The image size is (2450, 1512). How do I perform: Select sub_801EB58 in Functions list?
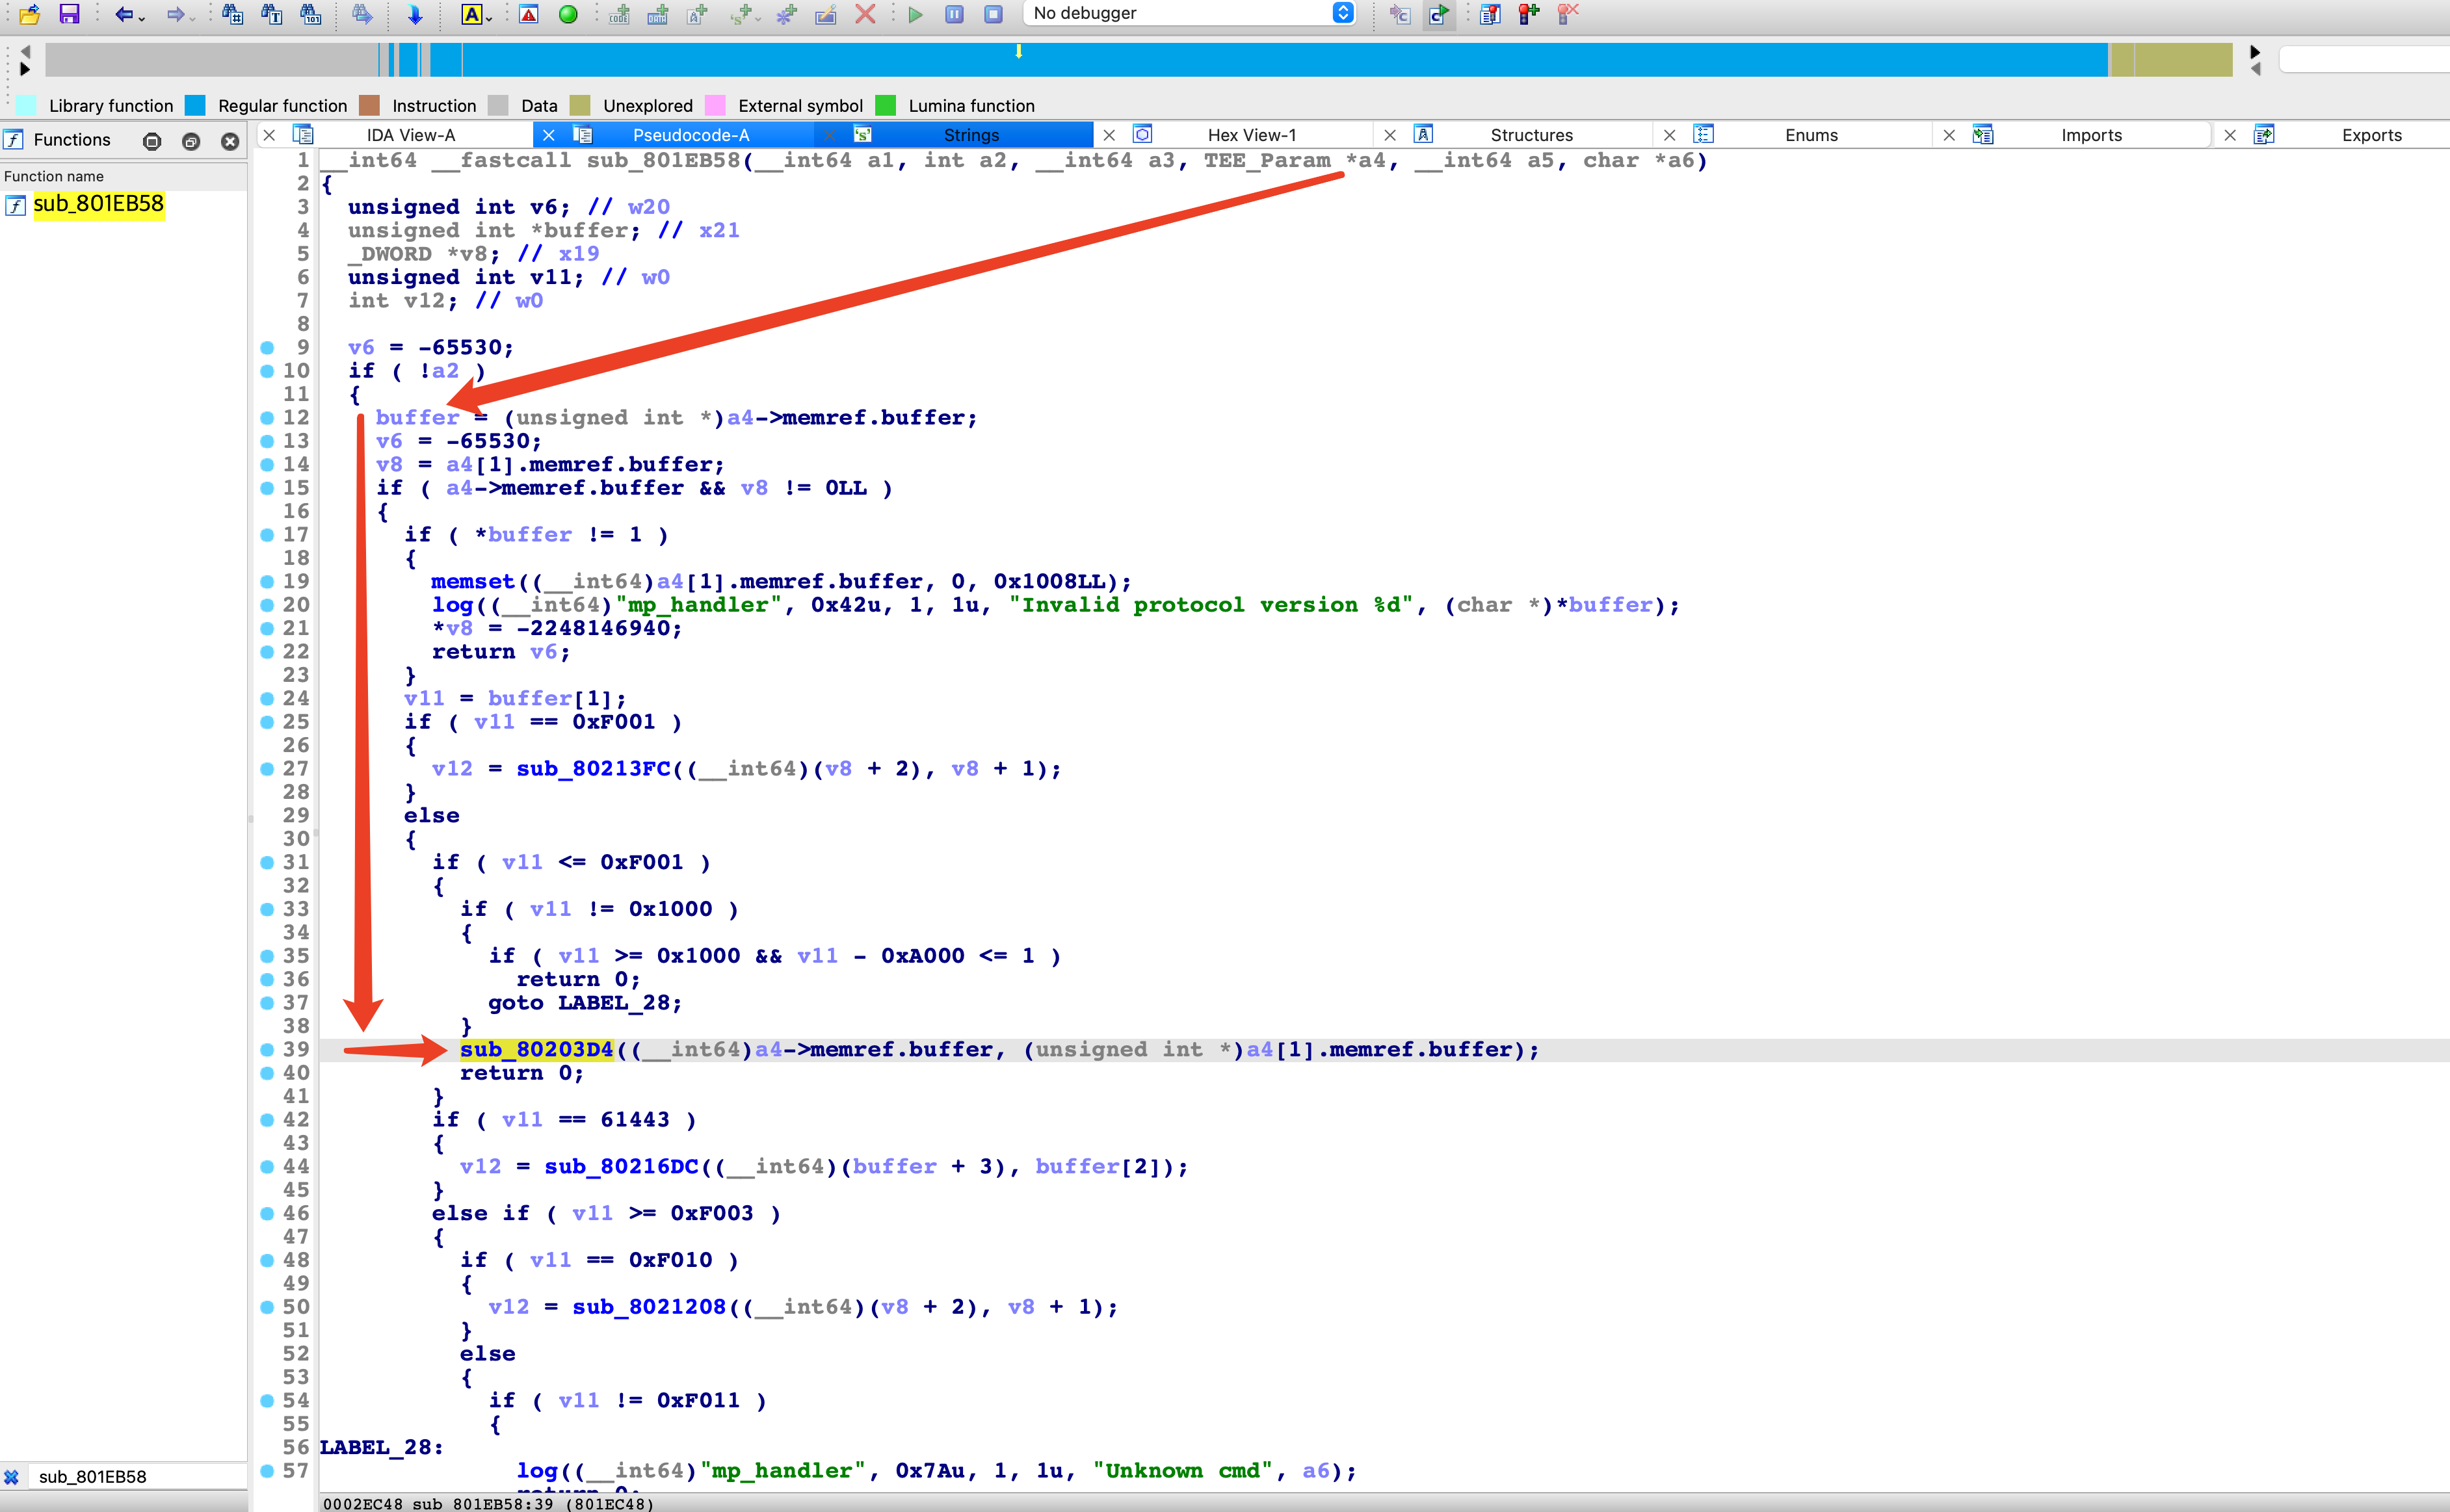tap(98, 204)
